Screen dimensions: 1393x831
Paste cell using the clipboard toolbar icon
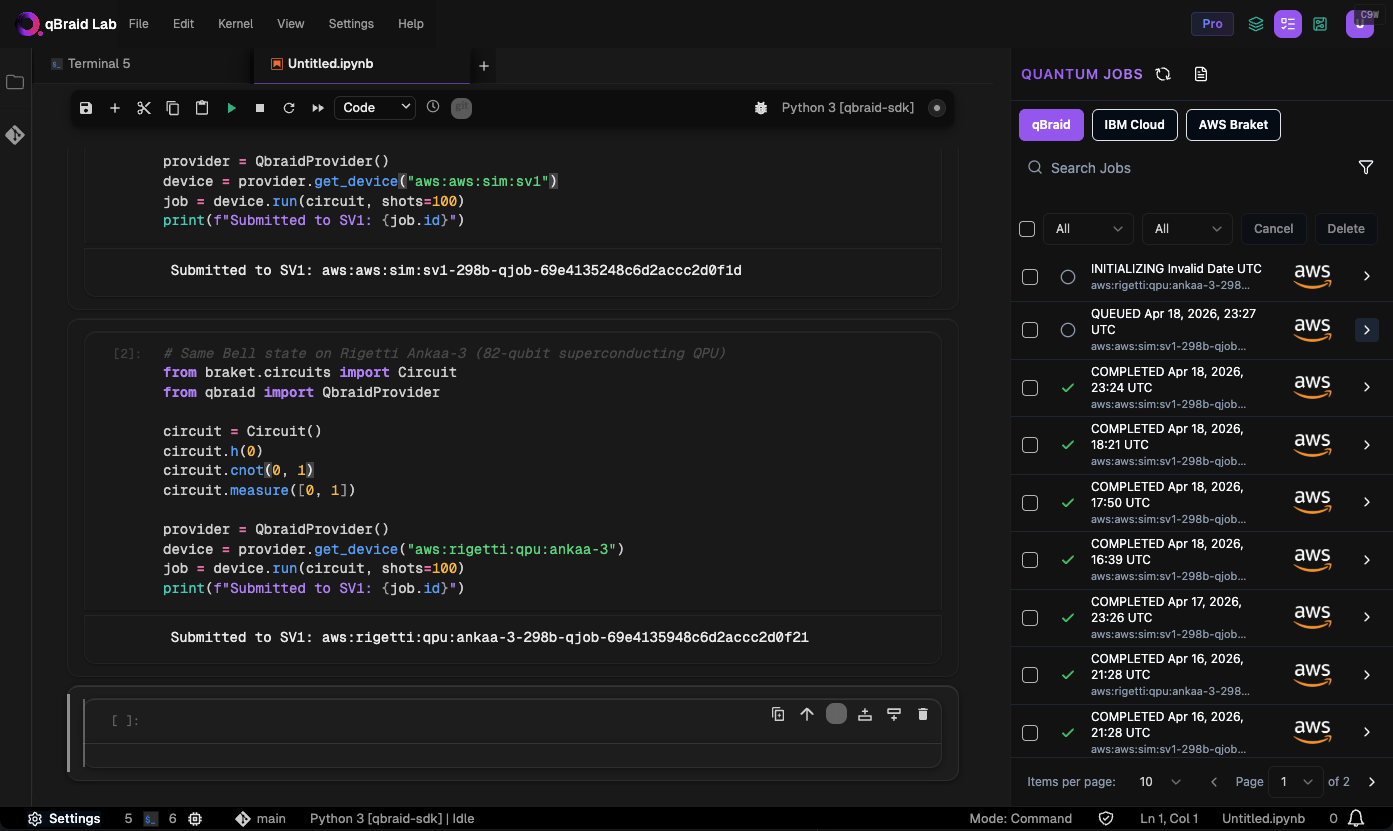point(202,107)
